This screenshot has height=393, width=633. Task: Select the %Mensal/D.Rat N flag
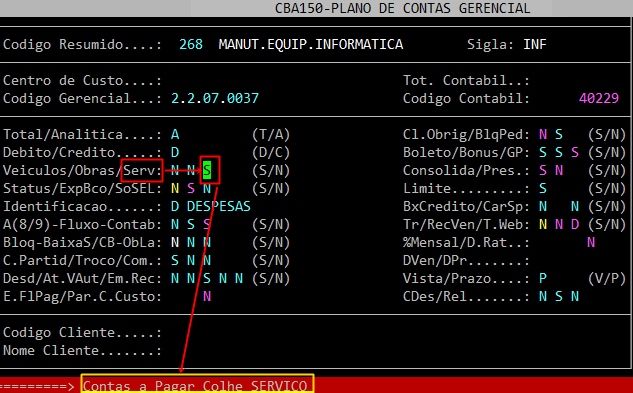coord(591,242)
